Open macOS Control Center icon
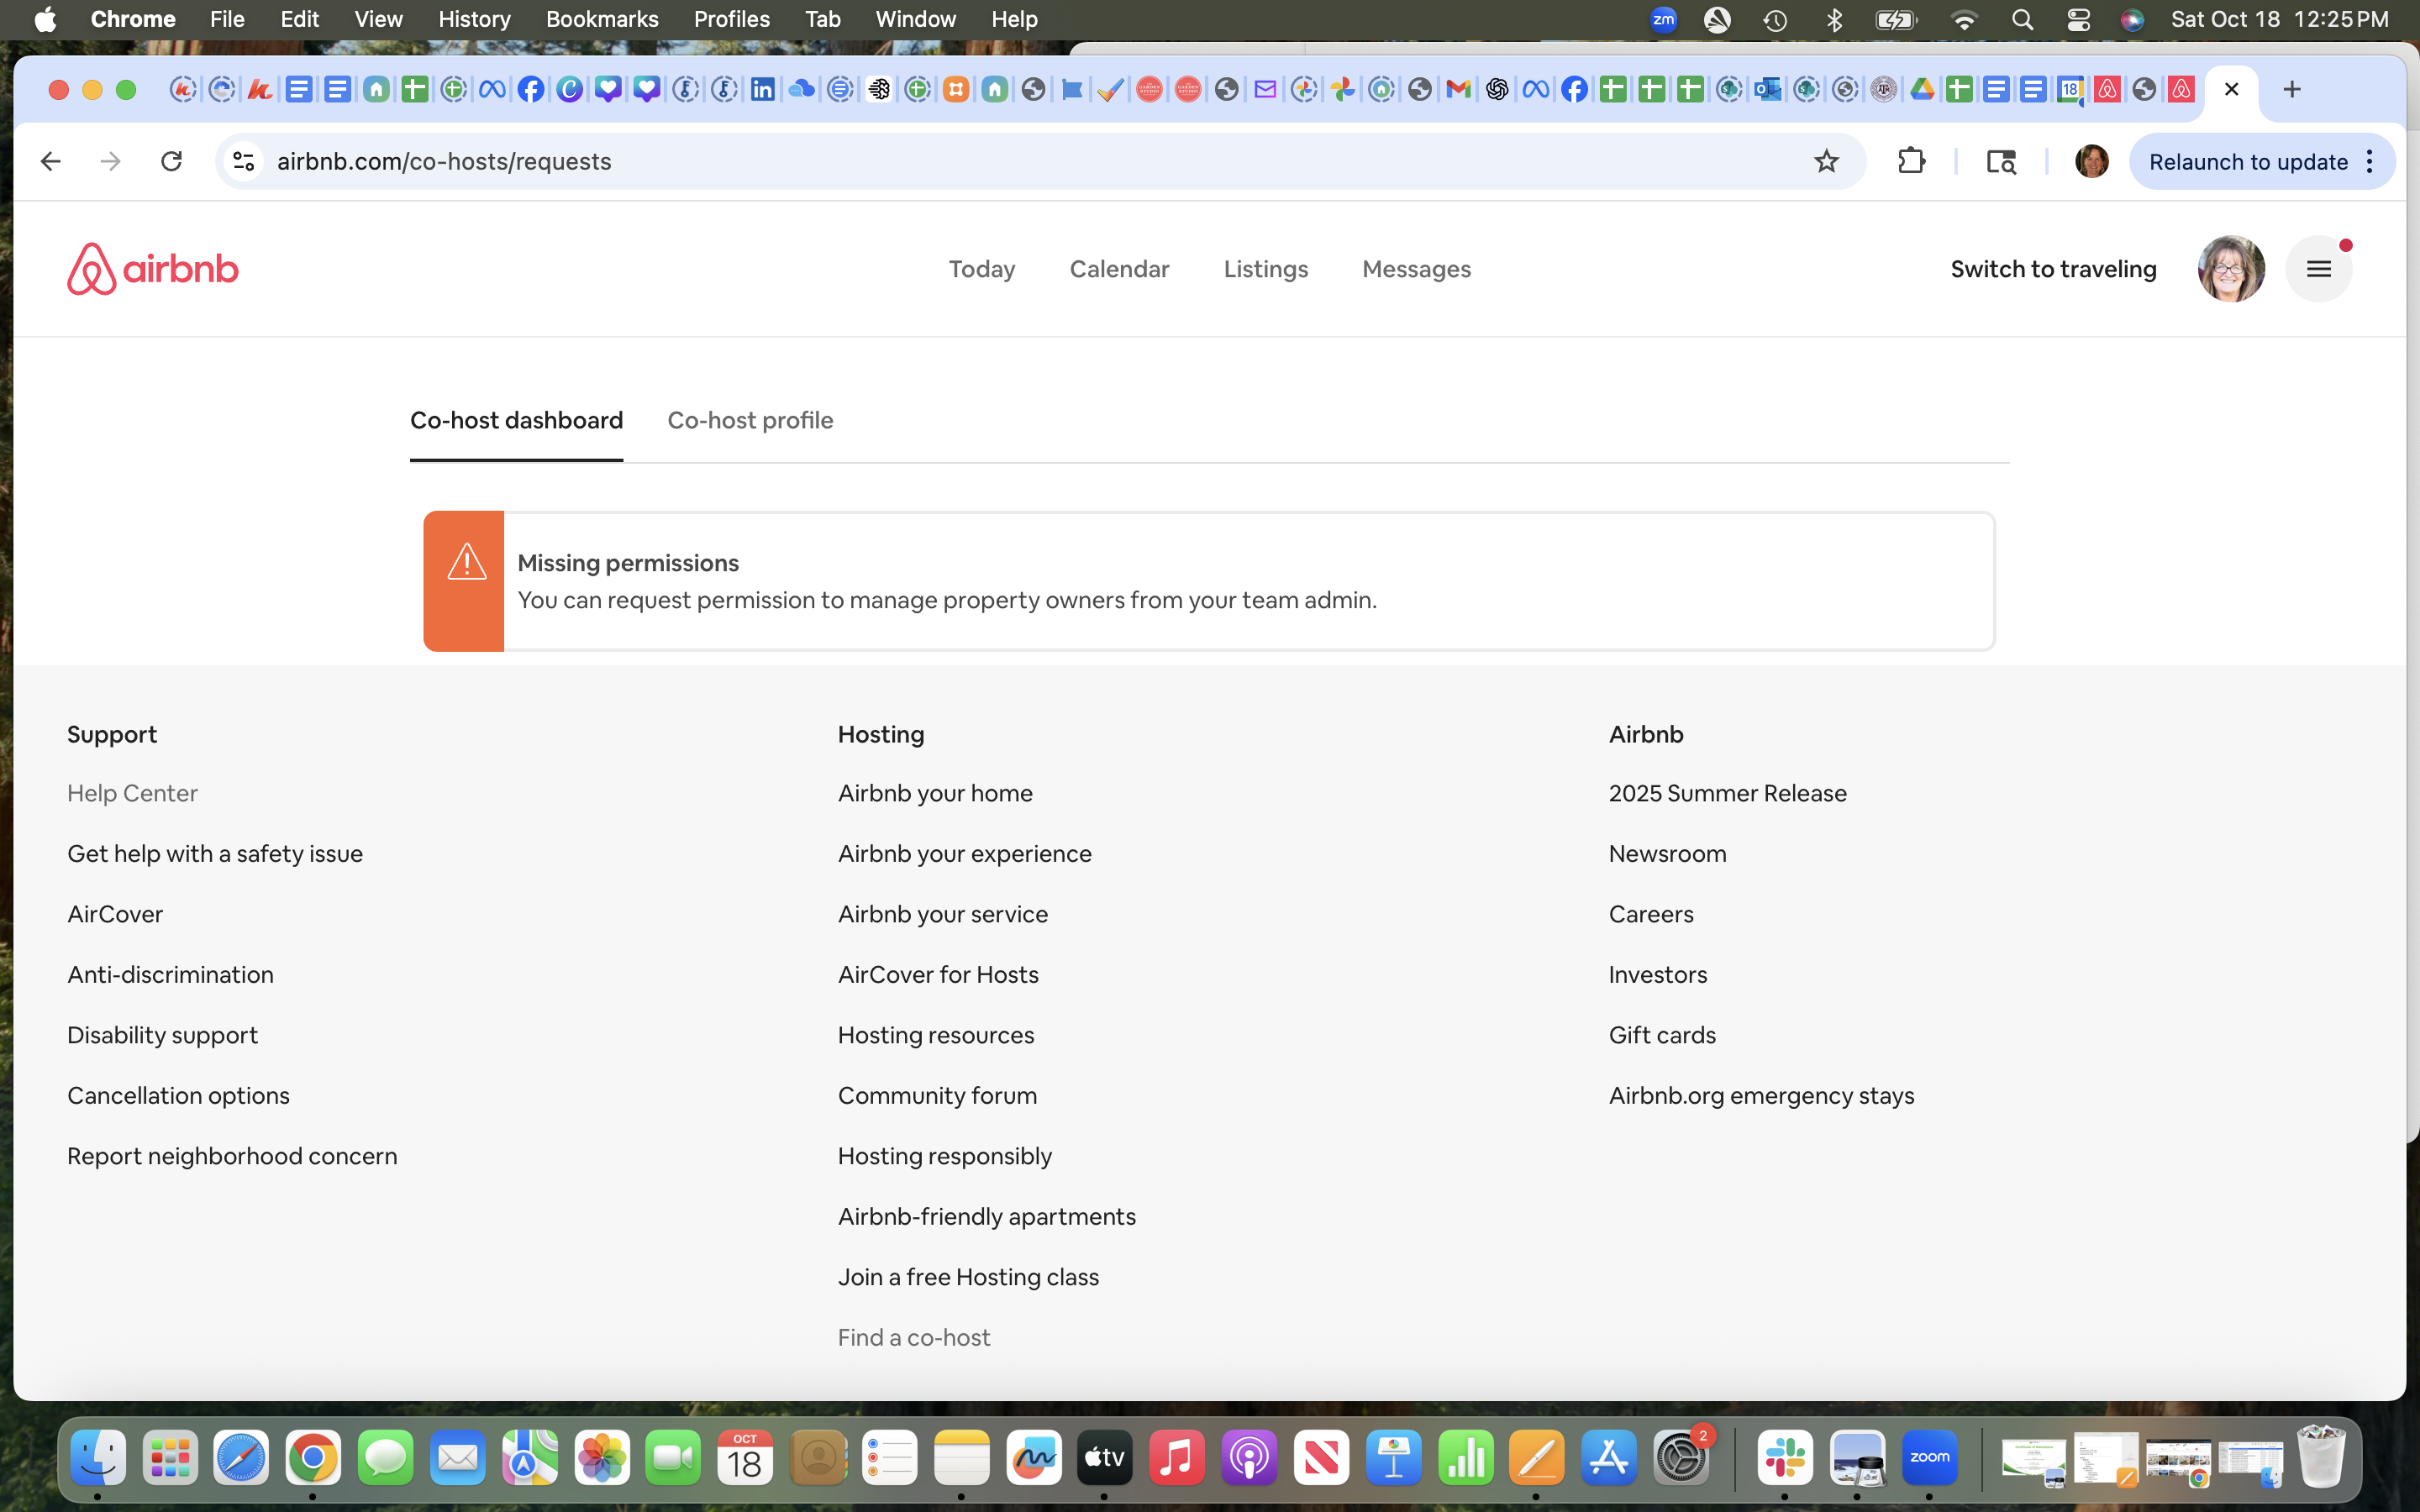This screenshot has width=2420, height=1512. pyautogui.click(x=2078, y=19)
